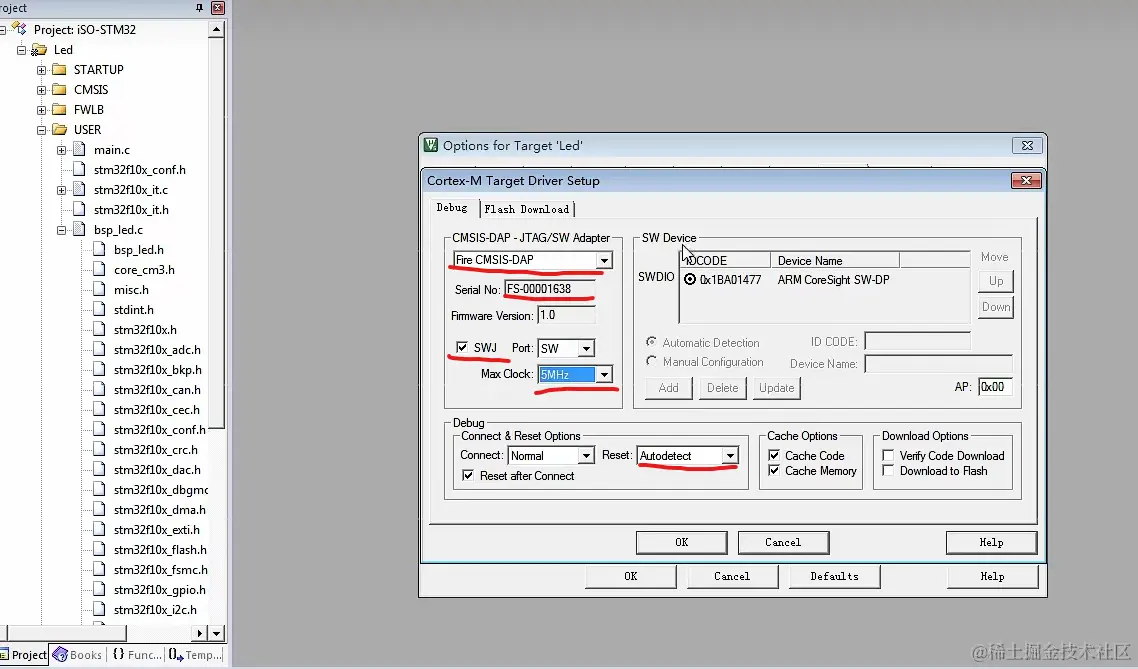1138x669 pixels.
Task: Switch to the Debug tab
Action: (452, 208)
